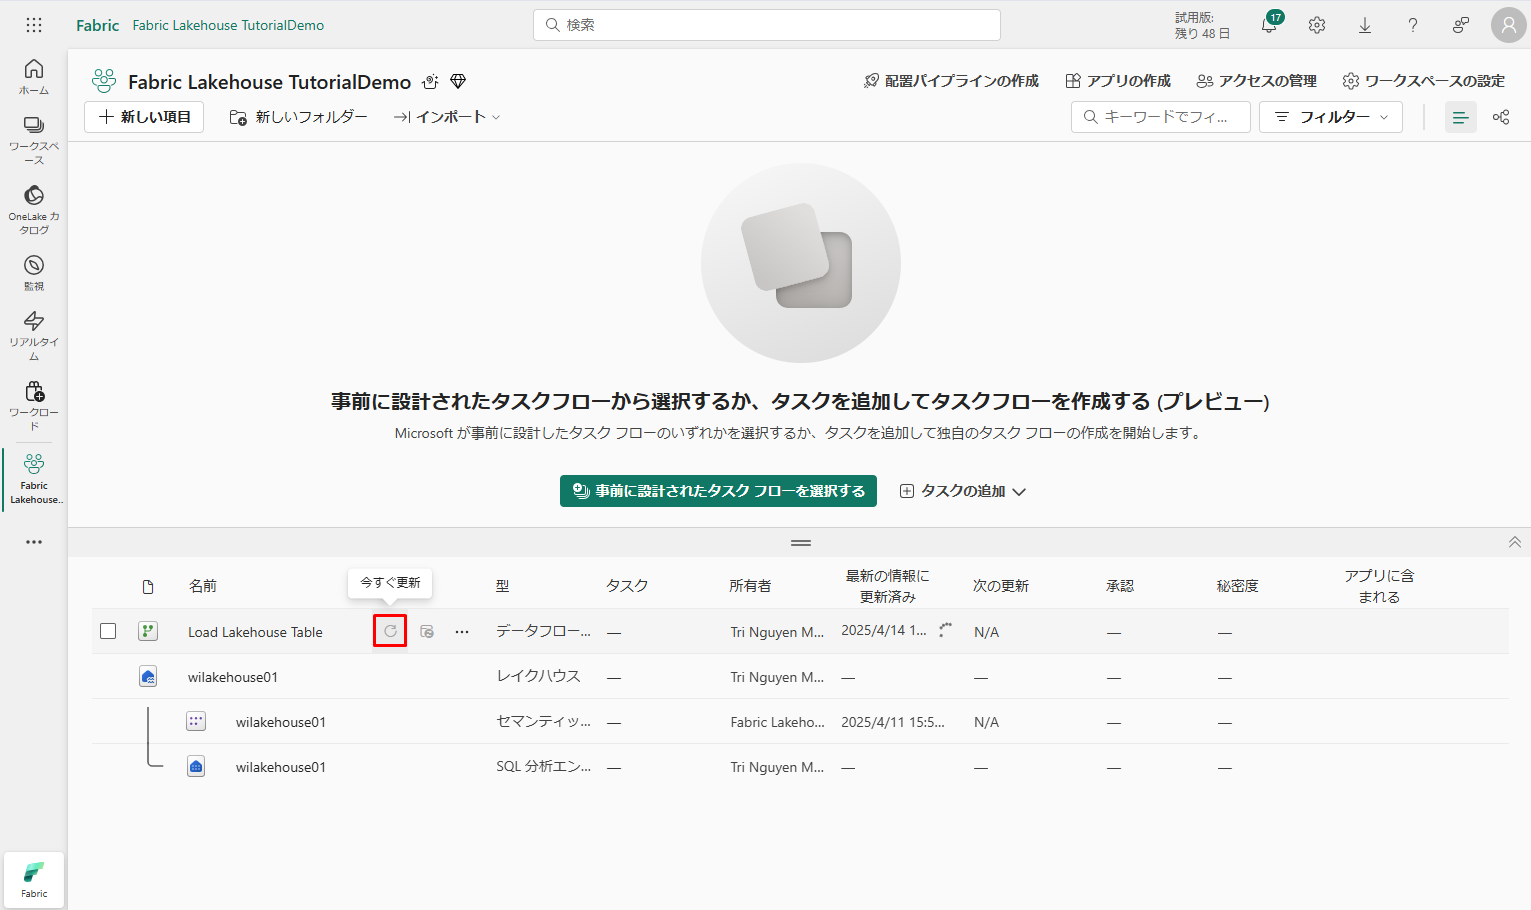This screenshot has width=1531, height=910.
Task: Open OneLake catalog from the sidebar
Action: 34,209
